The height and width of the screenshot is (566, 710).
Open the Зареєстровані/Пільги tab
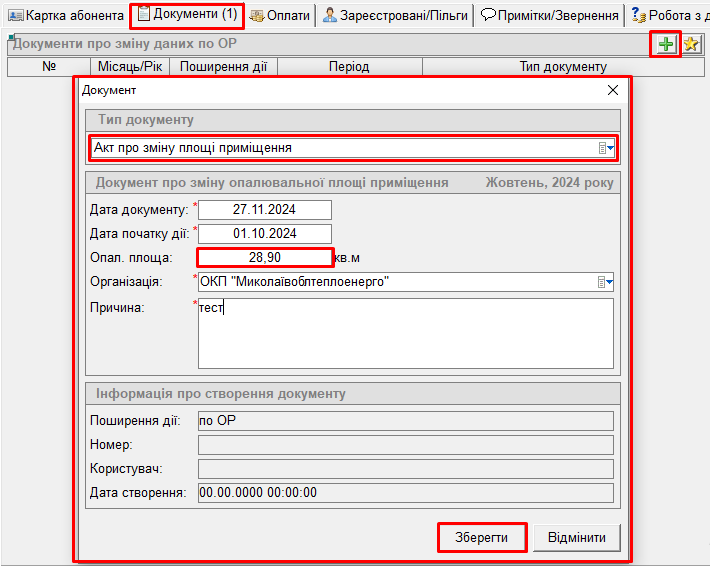coord(394,16)
